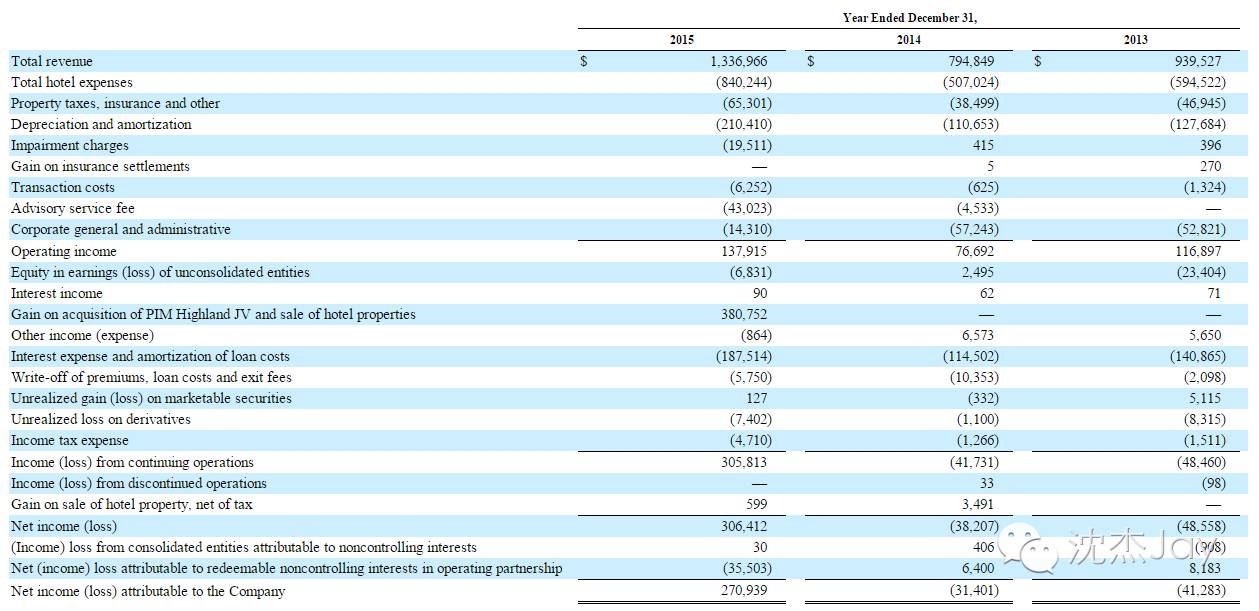
Task: Click 'Interest expense and amortization of loan costs'
Action: (x=150, y=356)
